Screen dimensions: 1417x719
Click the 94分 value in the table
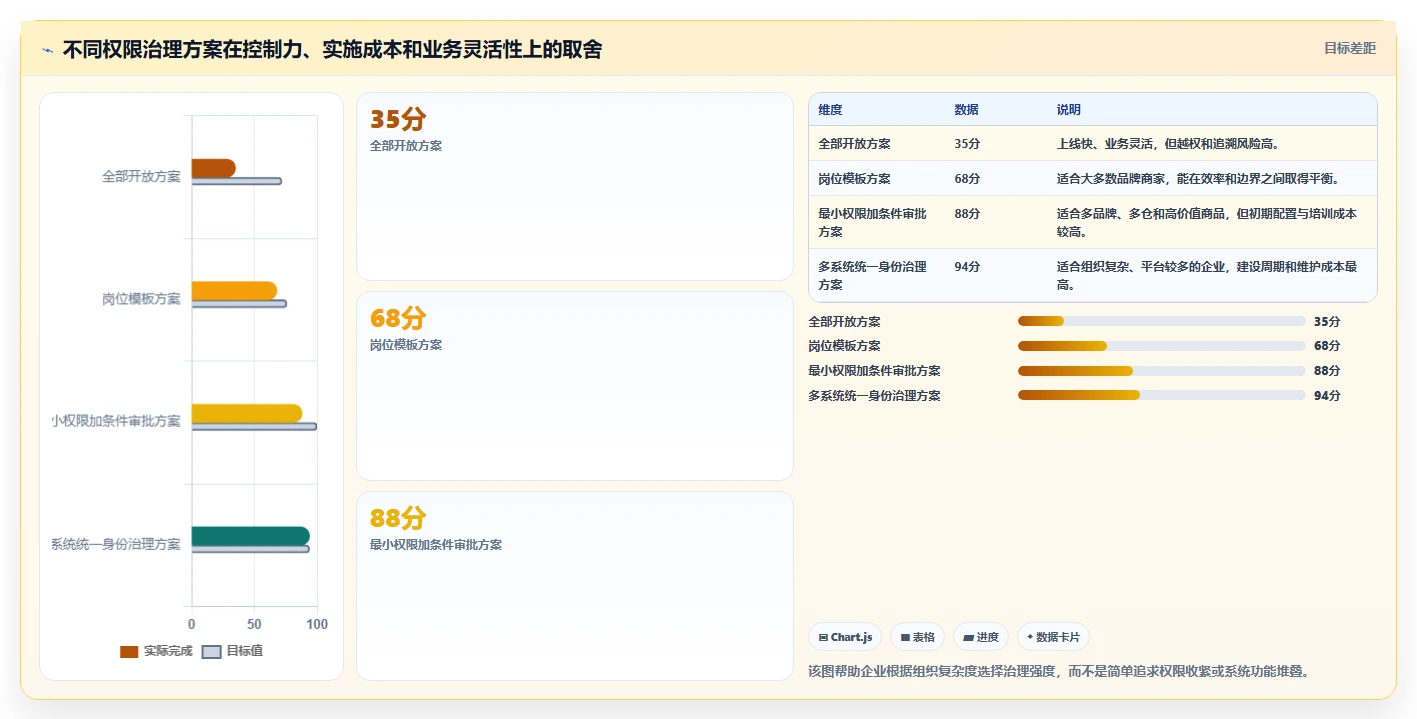coord(967,267)
